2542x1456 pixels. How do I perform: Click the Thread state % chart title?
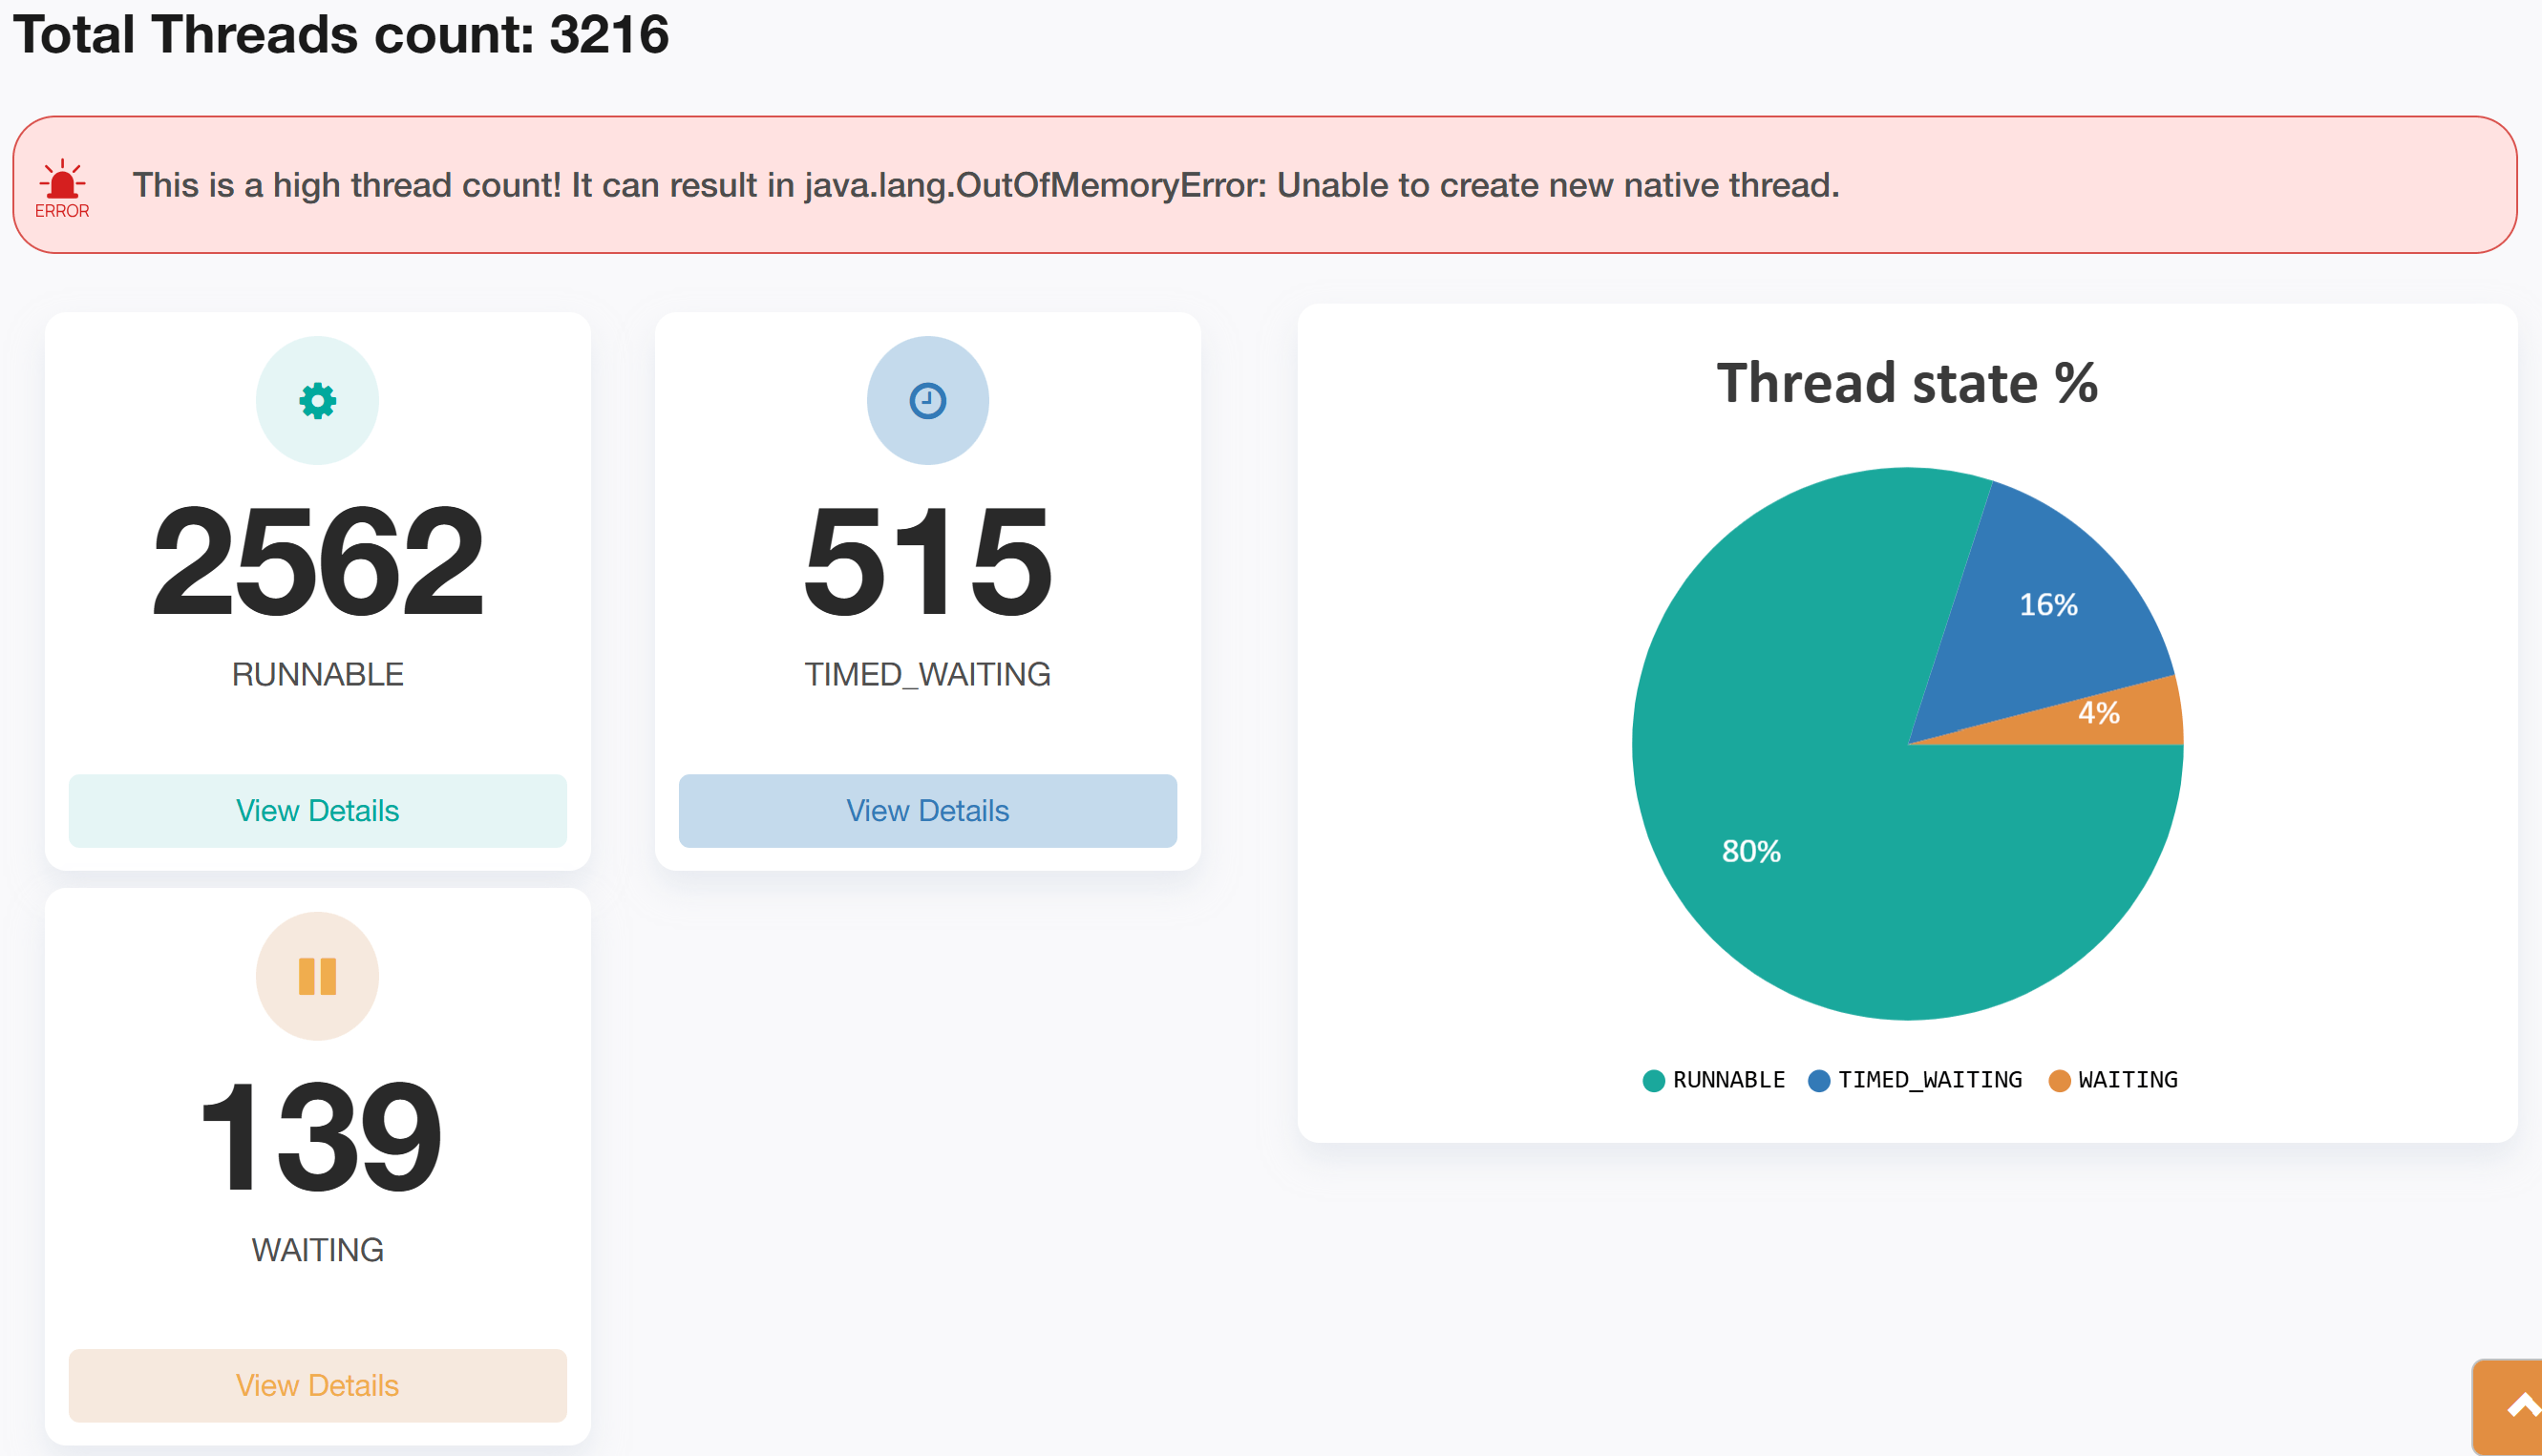[x=1906, y=383]
